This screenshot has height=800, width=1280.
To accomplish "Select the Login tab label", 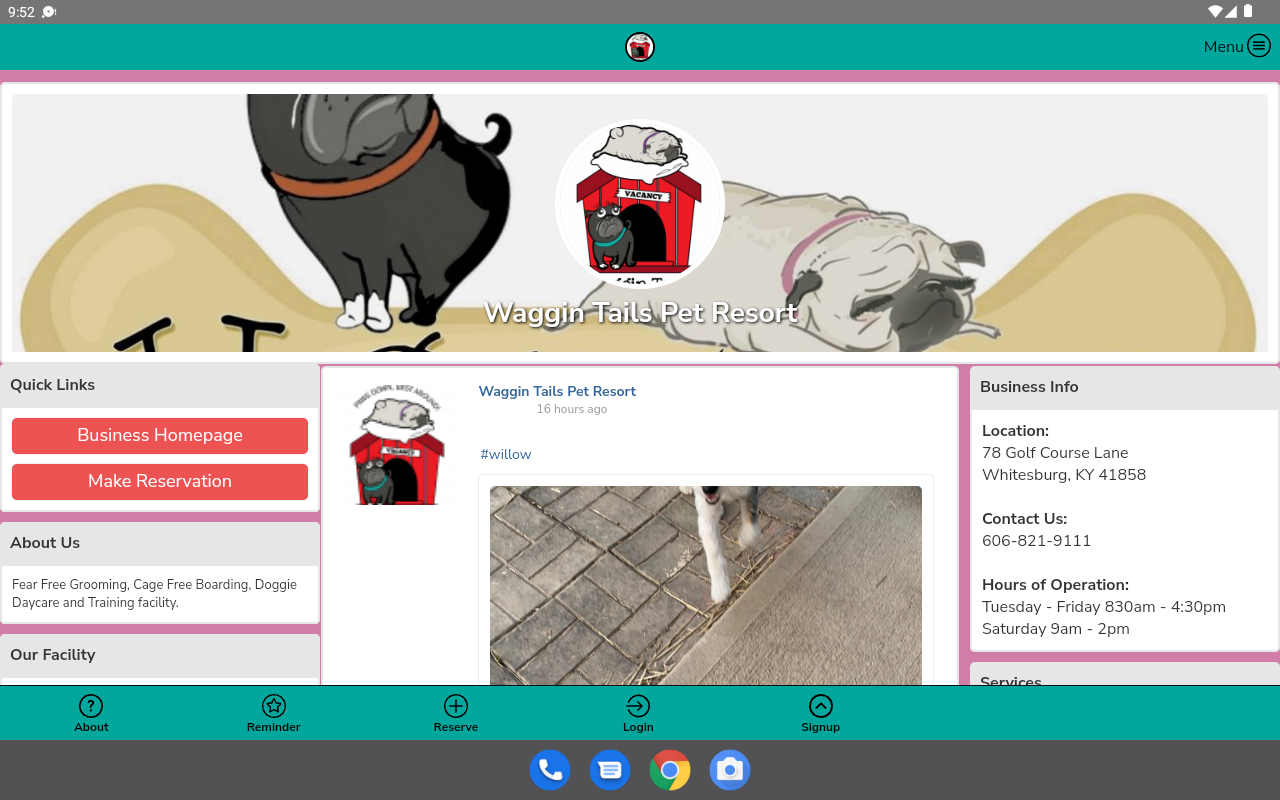I will point(638,727).
